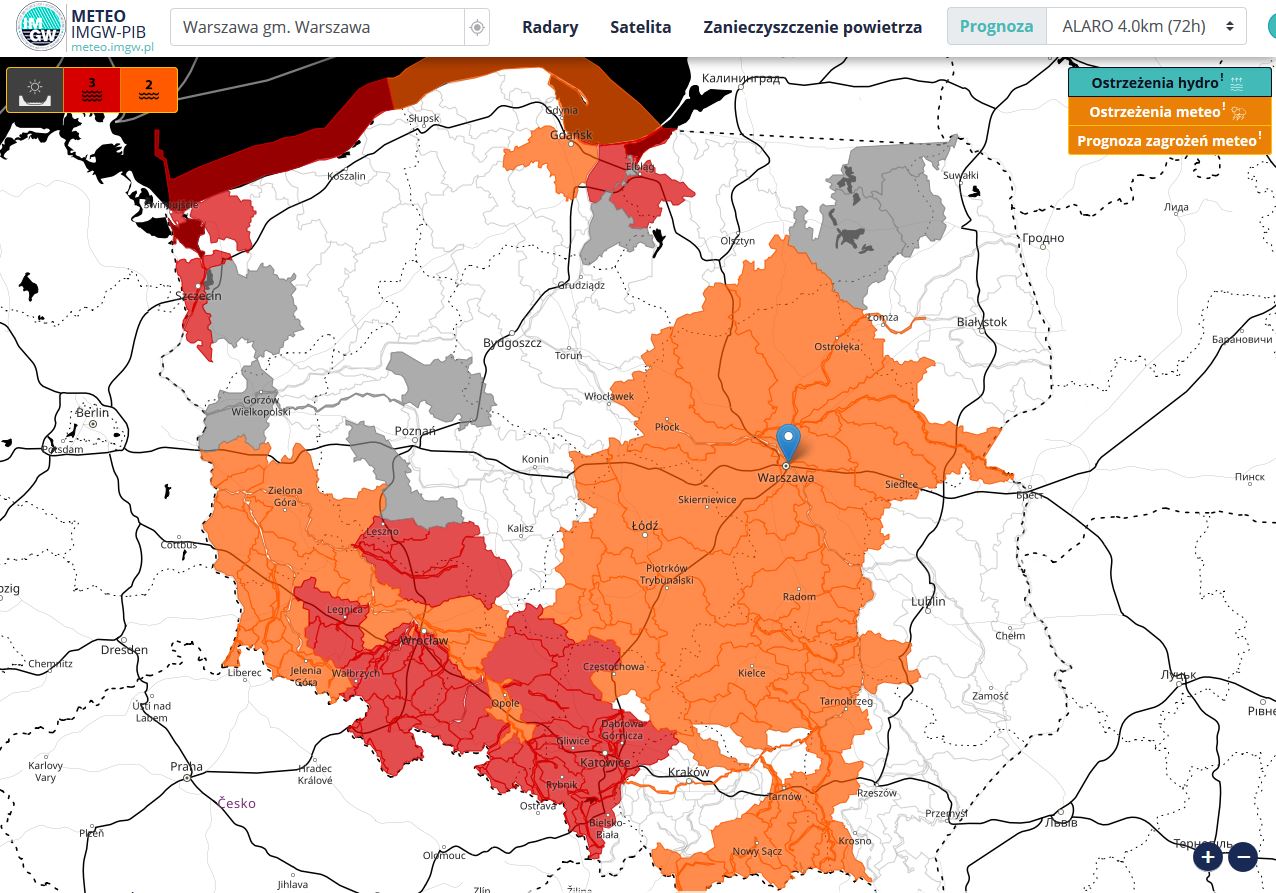Open the Radary menu
Screen dimensions: 1276x893
pyautogui.click(x=550, y=27)
